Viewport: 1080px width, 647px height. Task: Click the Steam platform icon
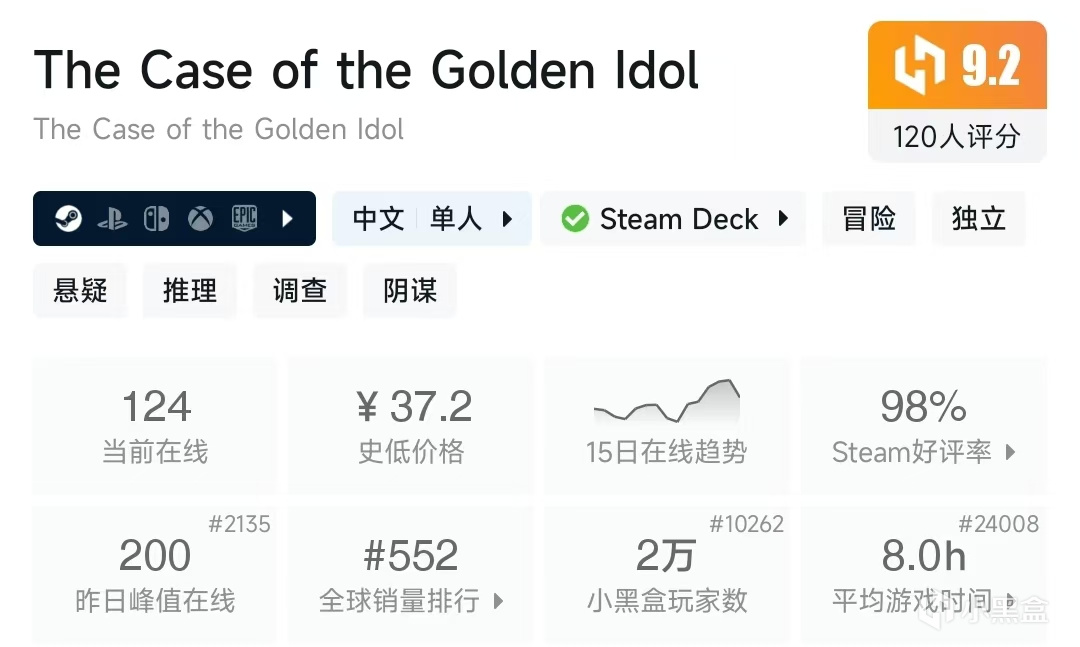68,219
